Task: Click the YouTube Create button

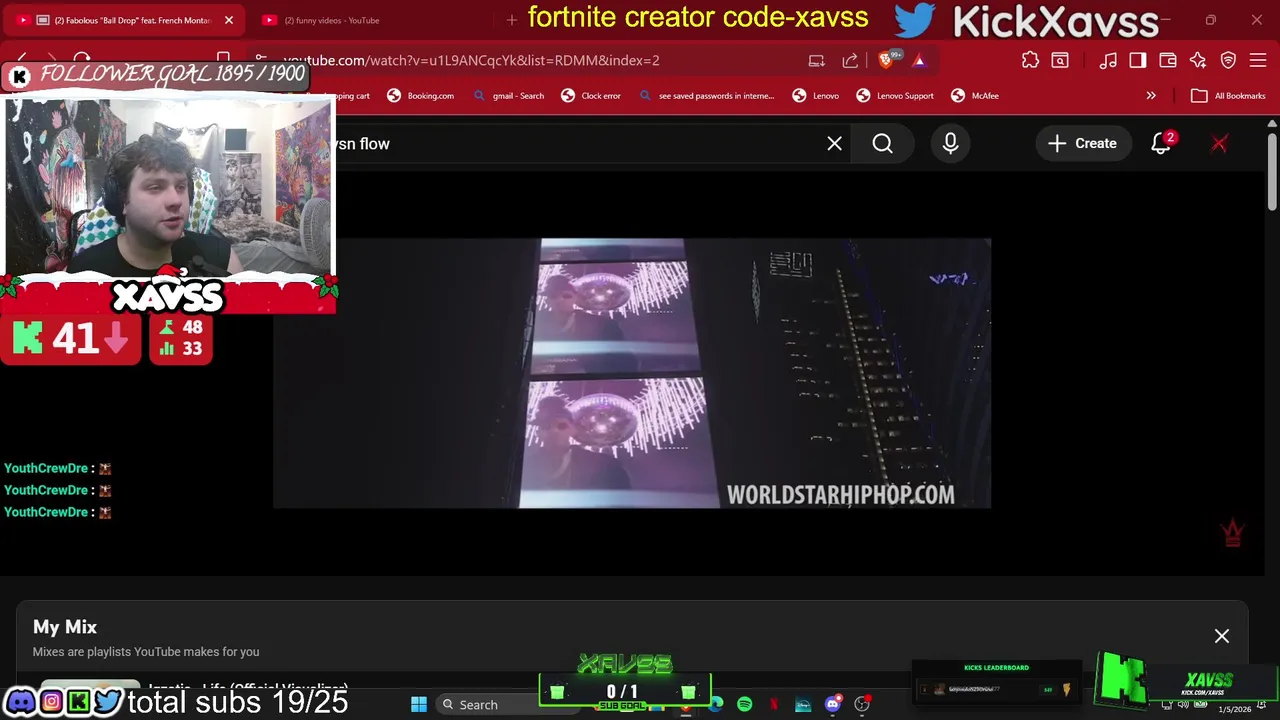Action: click(x=1082, y=144)
